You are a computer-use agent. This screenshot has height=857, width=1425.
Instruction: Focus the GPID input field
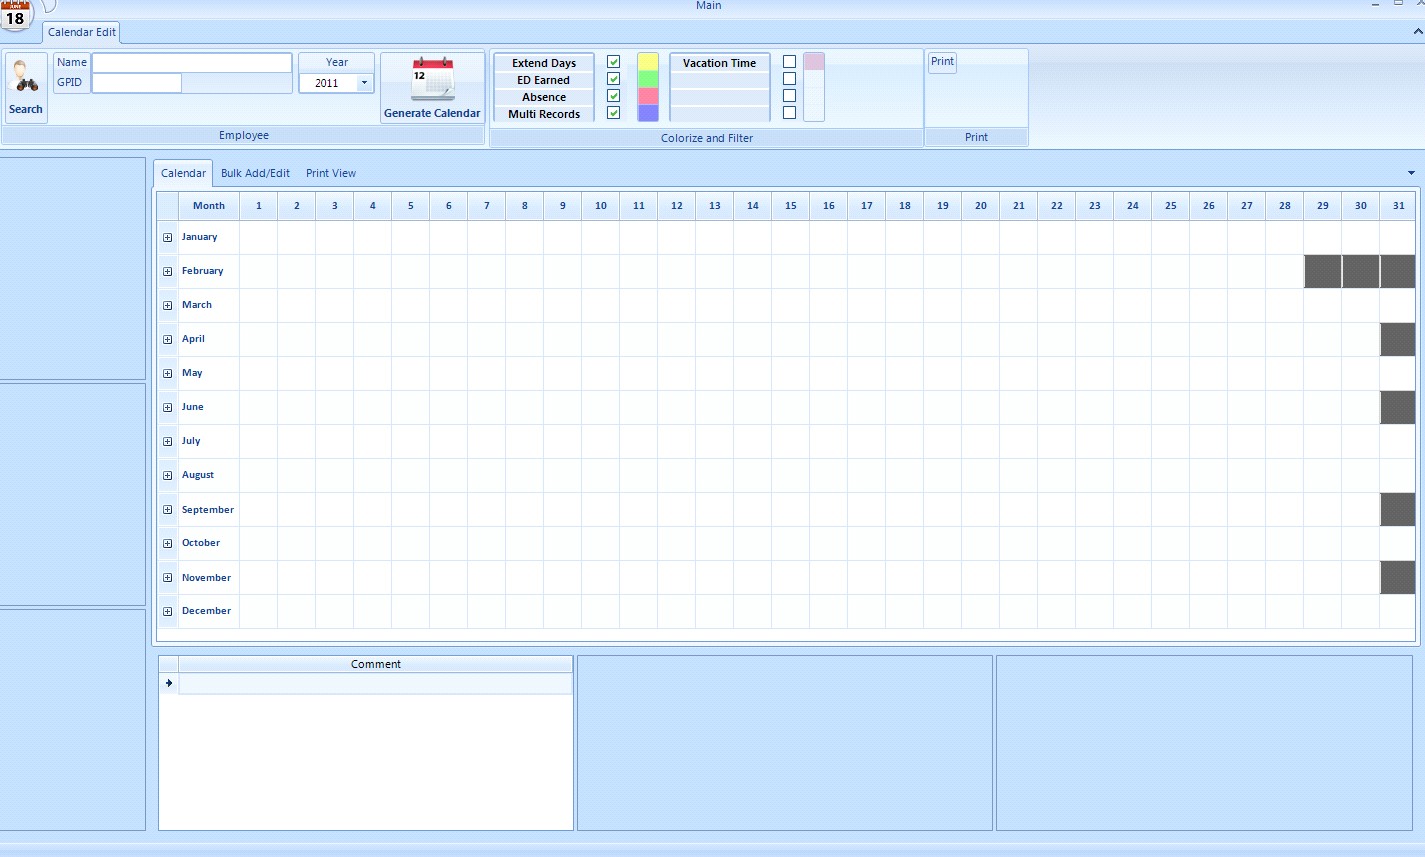pyautogui.click(x=137, y=83)
